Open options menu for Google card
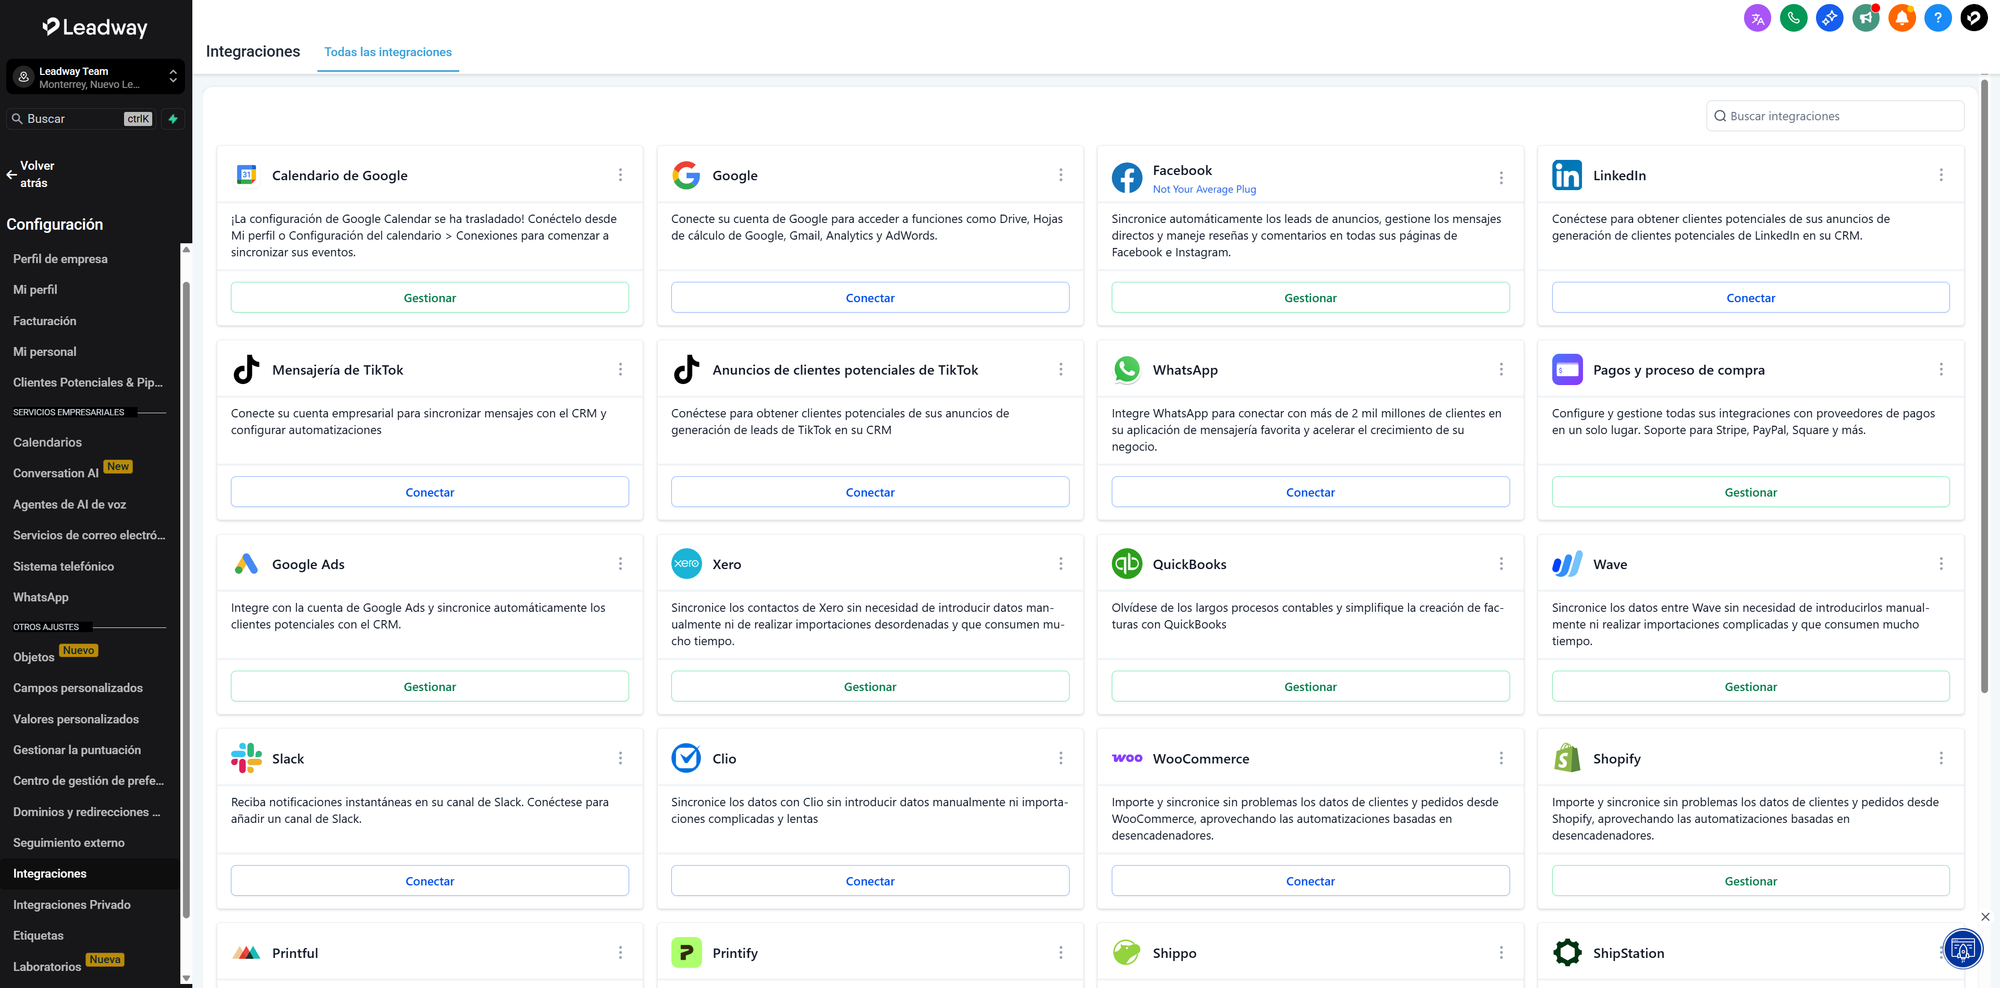Viewport: 2000px width, 988px height. pos(1060,175)
